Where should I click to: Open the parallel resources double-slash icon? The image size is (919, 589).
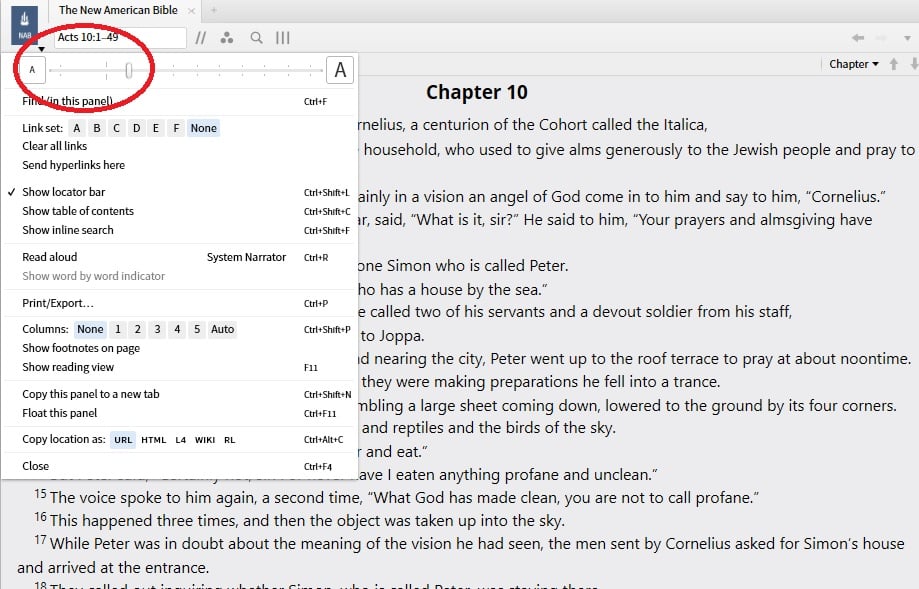point(201,38)
